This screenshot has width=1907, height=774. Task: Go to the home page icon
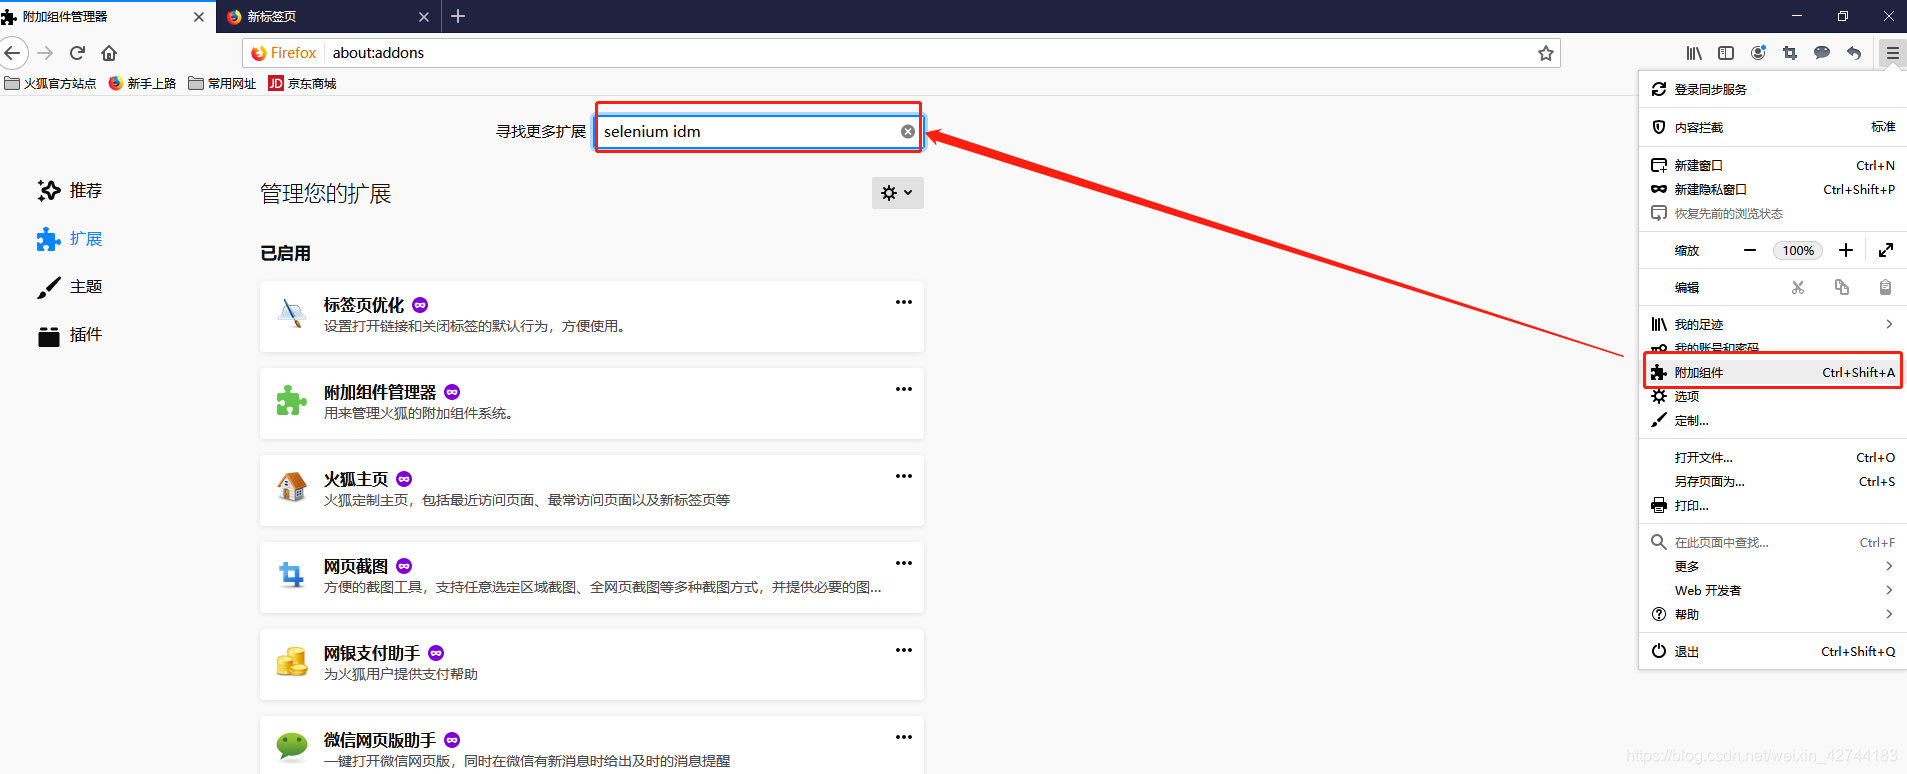click(x=109, y=53)
